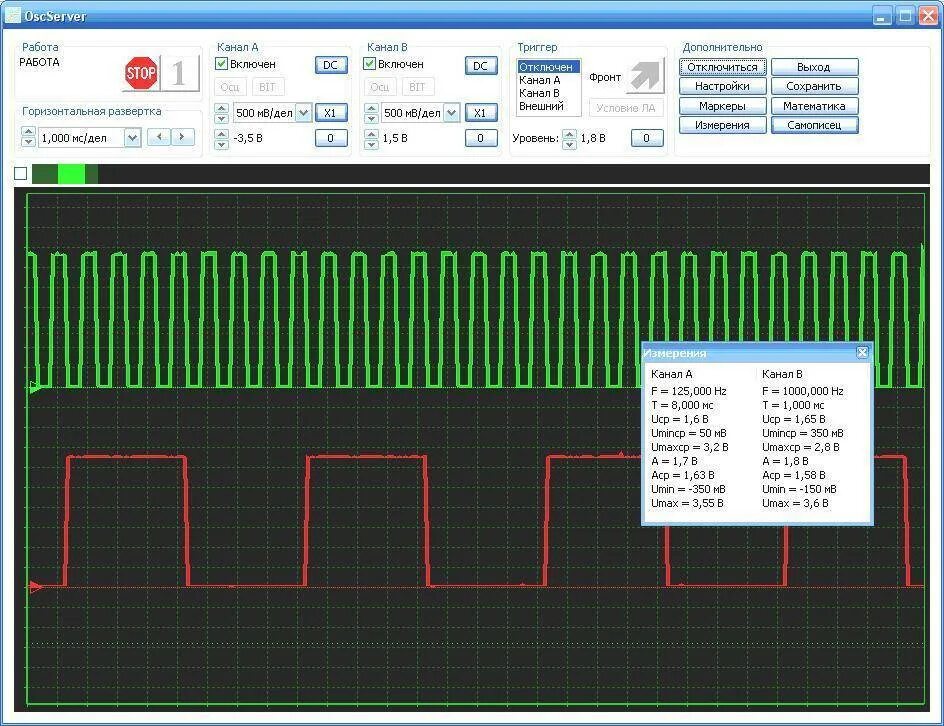Shift horizontal sweep left with arrow button
Viewport: 944px width, 726px height.
coord(159,137)
